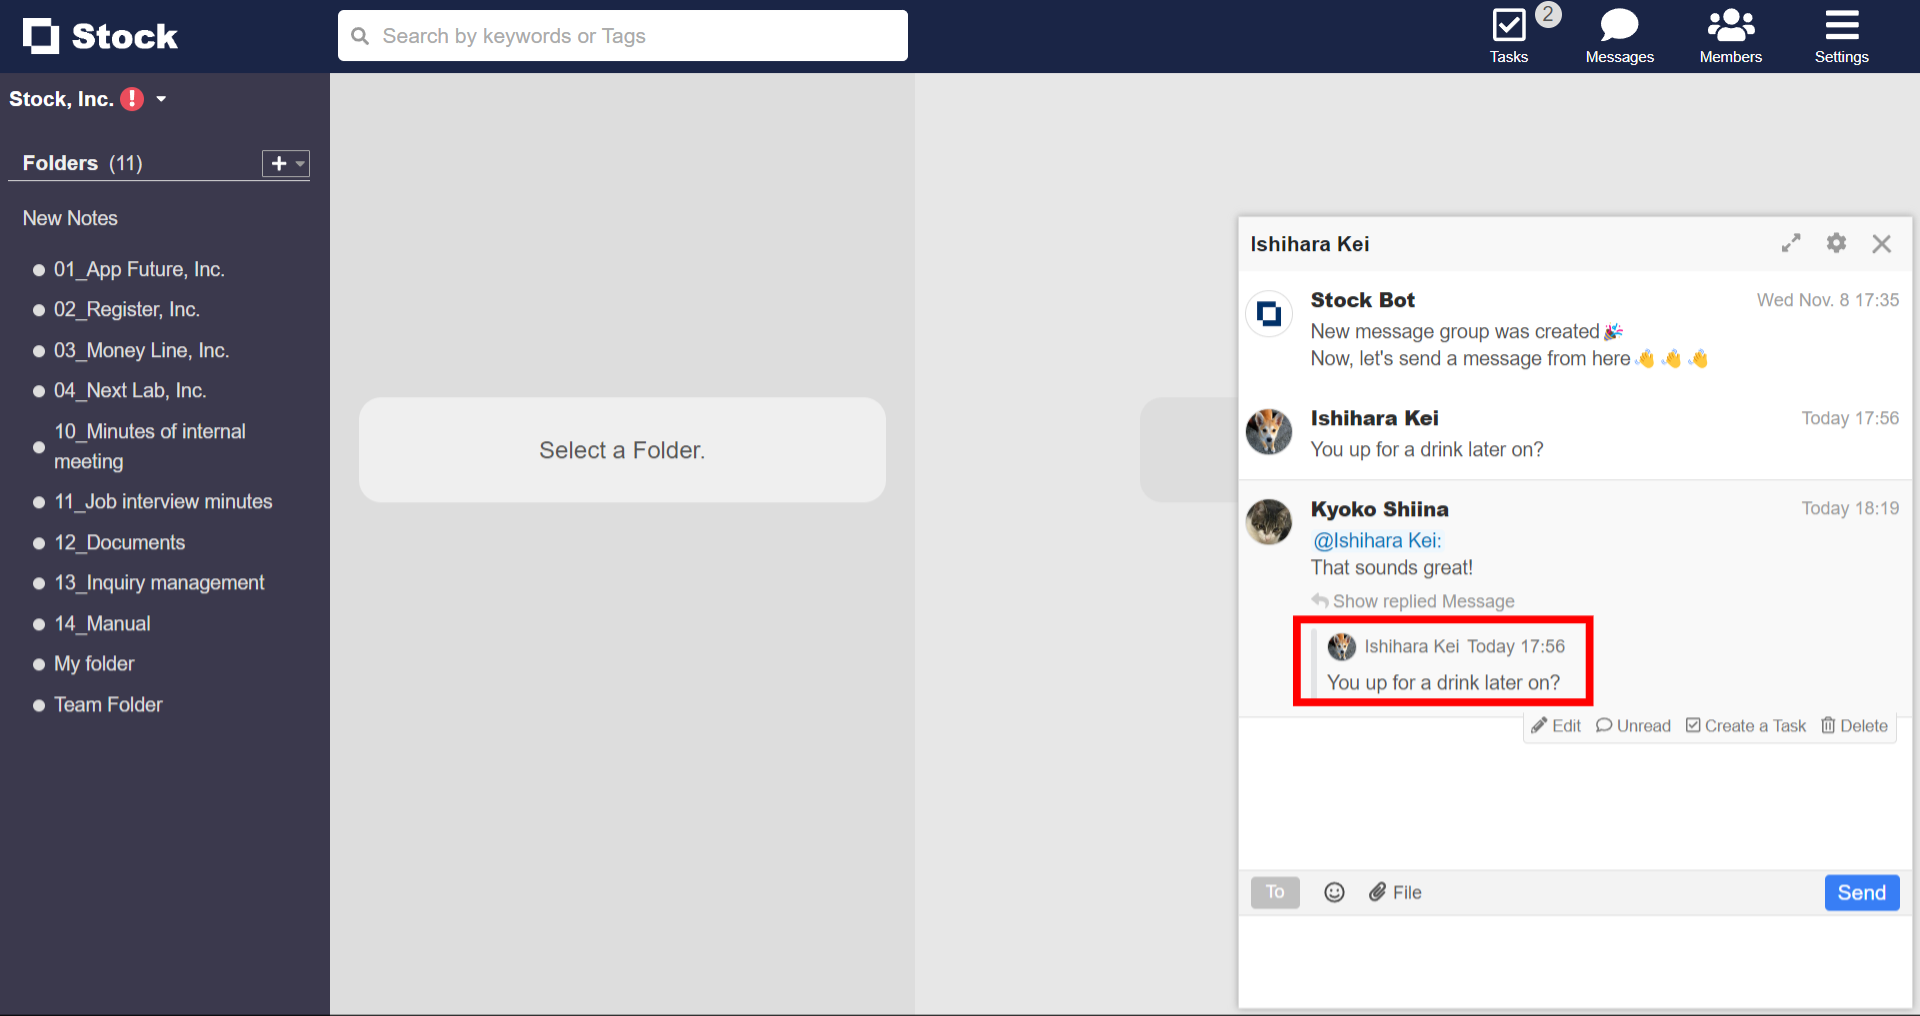Open the emoji picker icon

coord(1334,892)
